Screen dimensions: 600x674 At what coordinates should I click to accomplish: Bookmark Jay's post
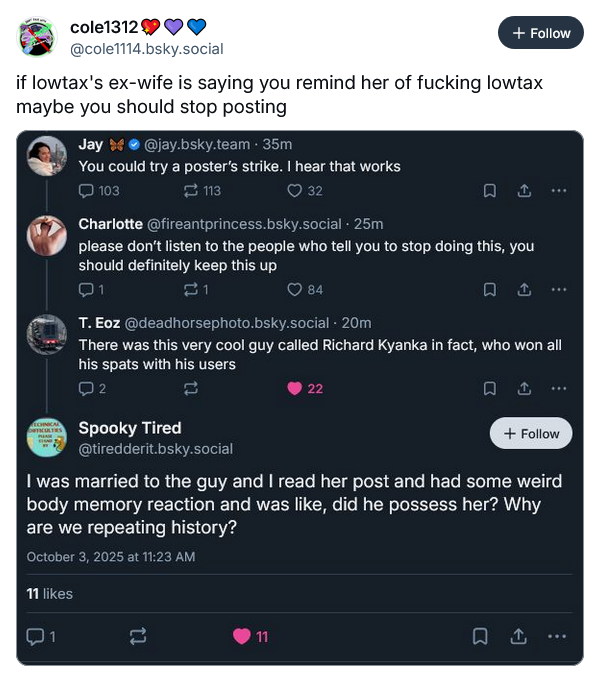pyautogui.click(x=489, y=191)
